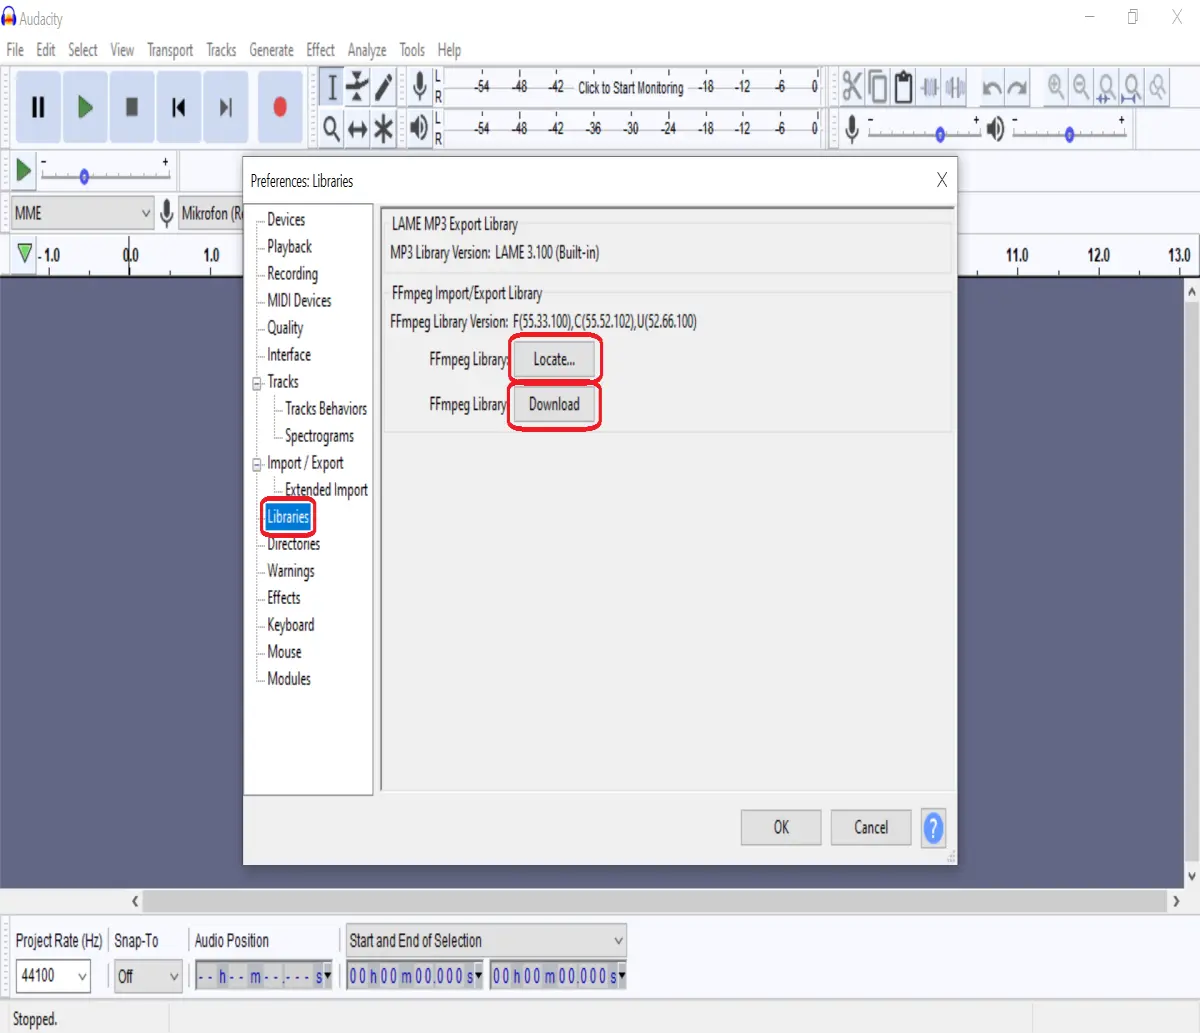Viewport: 1200px width, 1033px height.
Task: Open the Start and End of Selection dropdown
Action: (x=486, y=940)
